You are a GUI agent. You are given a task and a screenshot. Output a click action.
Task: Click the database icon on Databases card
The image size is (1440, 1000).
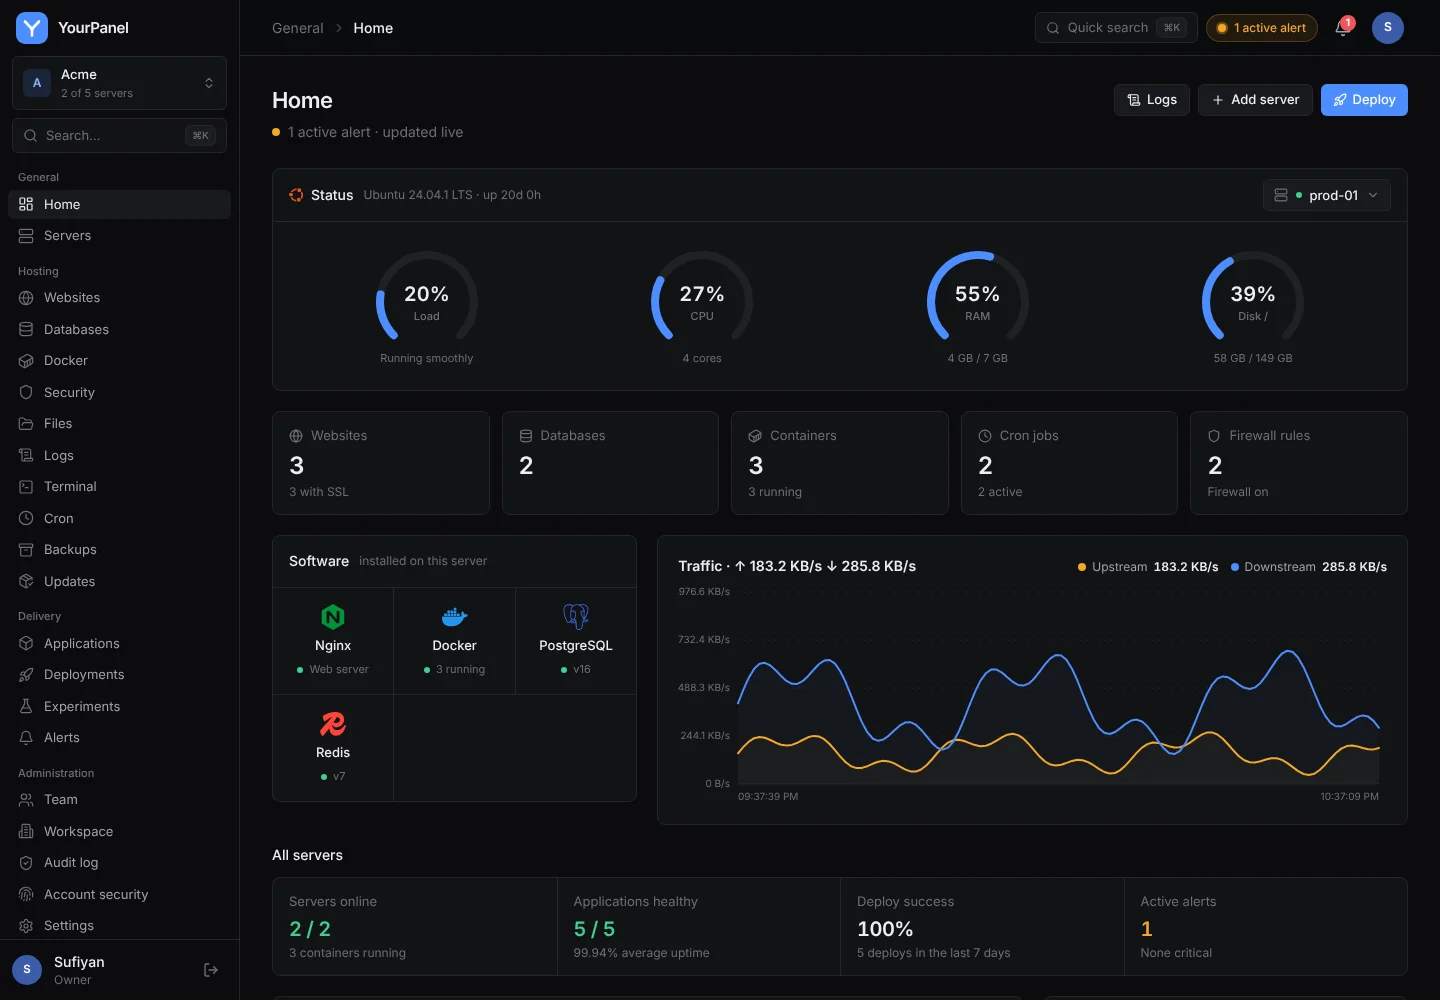click(526, 436)
